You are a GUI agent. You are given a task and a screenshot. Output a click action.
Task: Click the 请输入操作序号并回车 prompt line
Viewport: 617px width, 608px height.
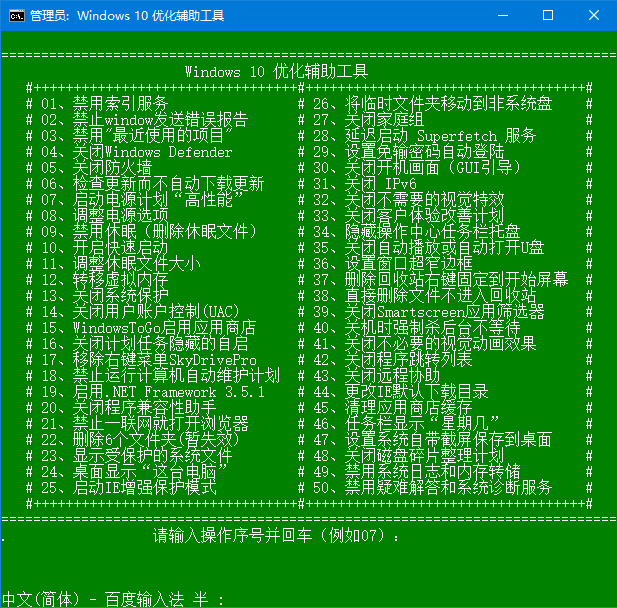pyautogui.click(x=275, y=536)
